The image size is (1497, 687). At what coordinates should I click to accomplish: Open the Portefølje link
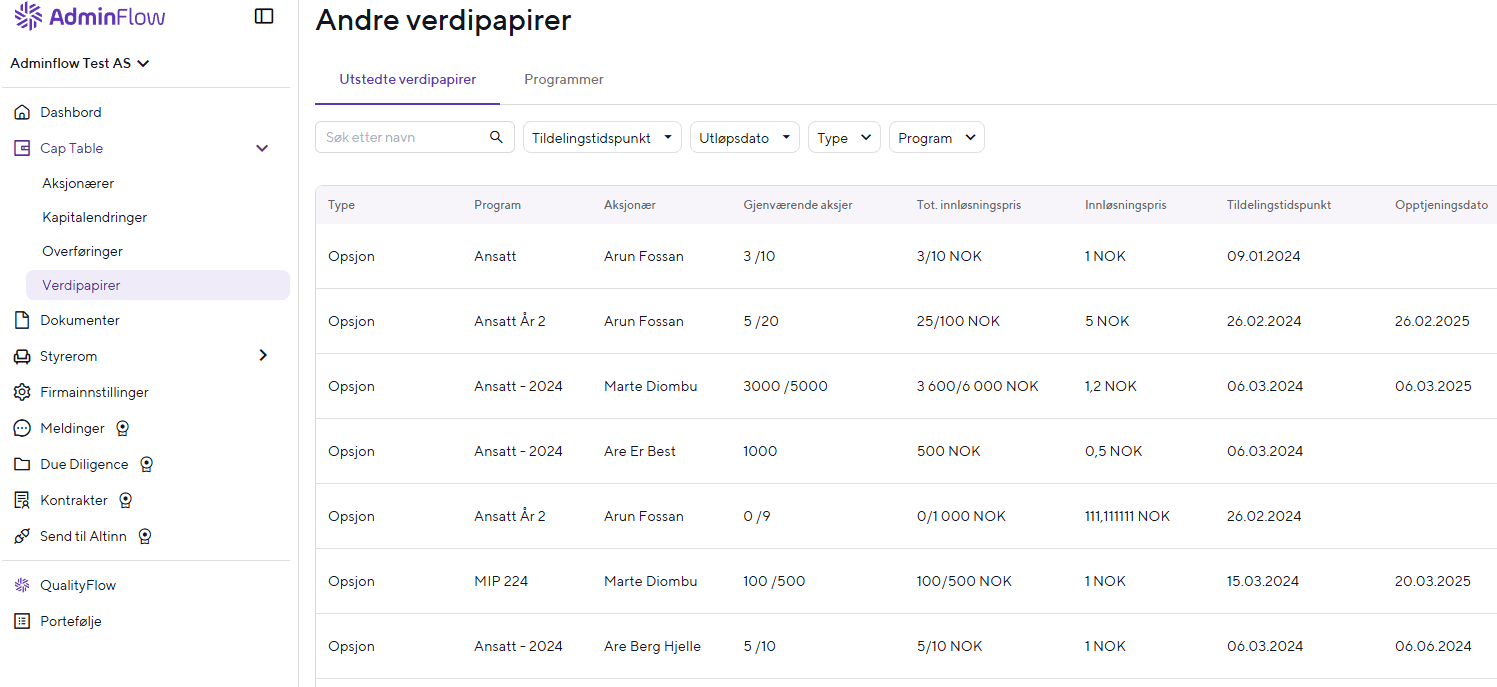click(x=71, y=621)
